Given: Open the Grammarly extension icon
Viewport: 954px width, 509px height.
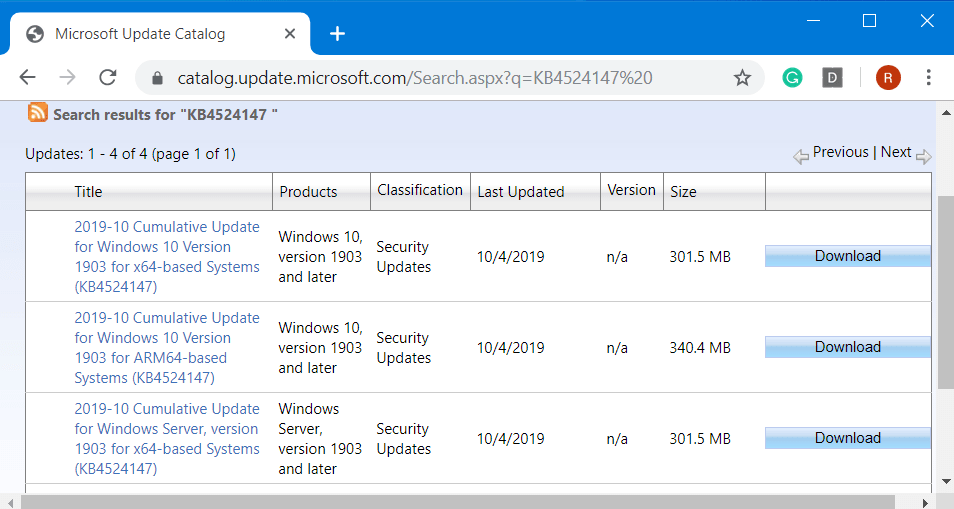Looking at the screenshot, I should 792,78.
